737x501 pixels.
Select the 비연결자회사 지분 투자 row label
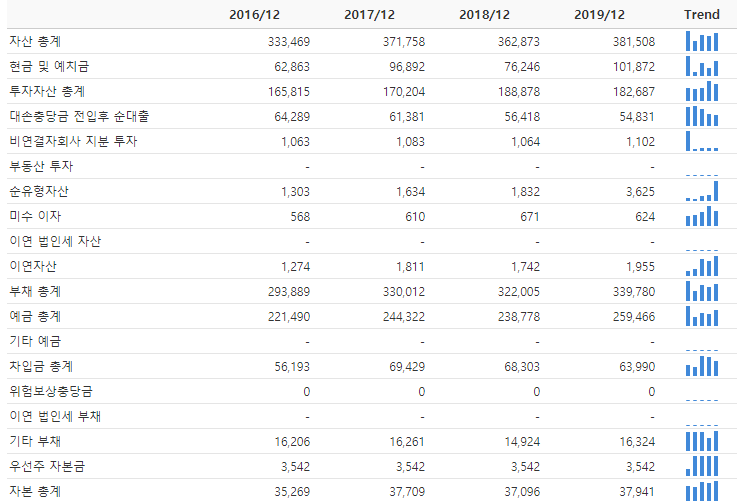click(73, 141)
